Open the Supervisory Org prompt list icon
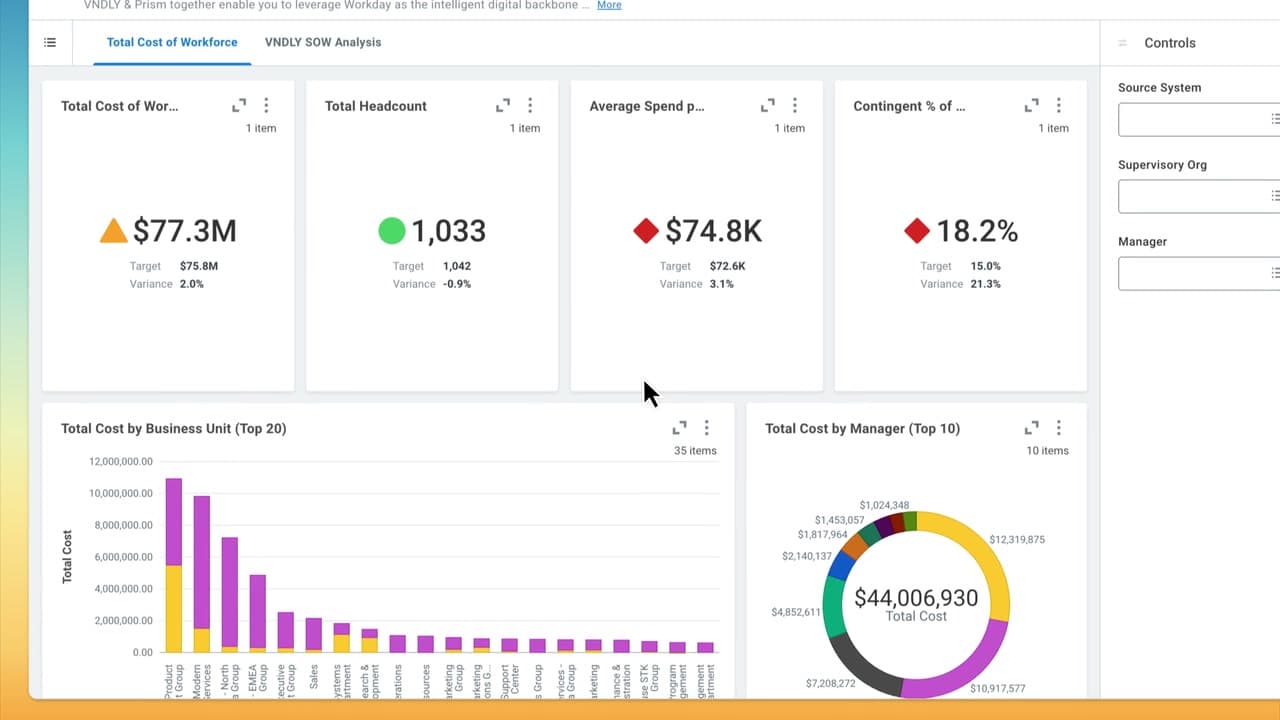Screen dimensions: 1280x720 click(1274, 196)
